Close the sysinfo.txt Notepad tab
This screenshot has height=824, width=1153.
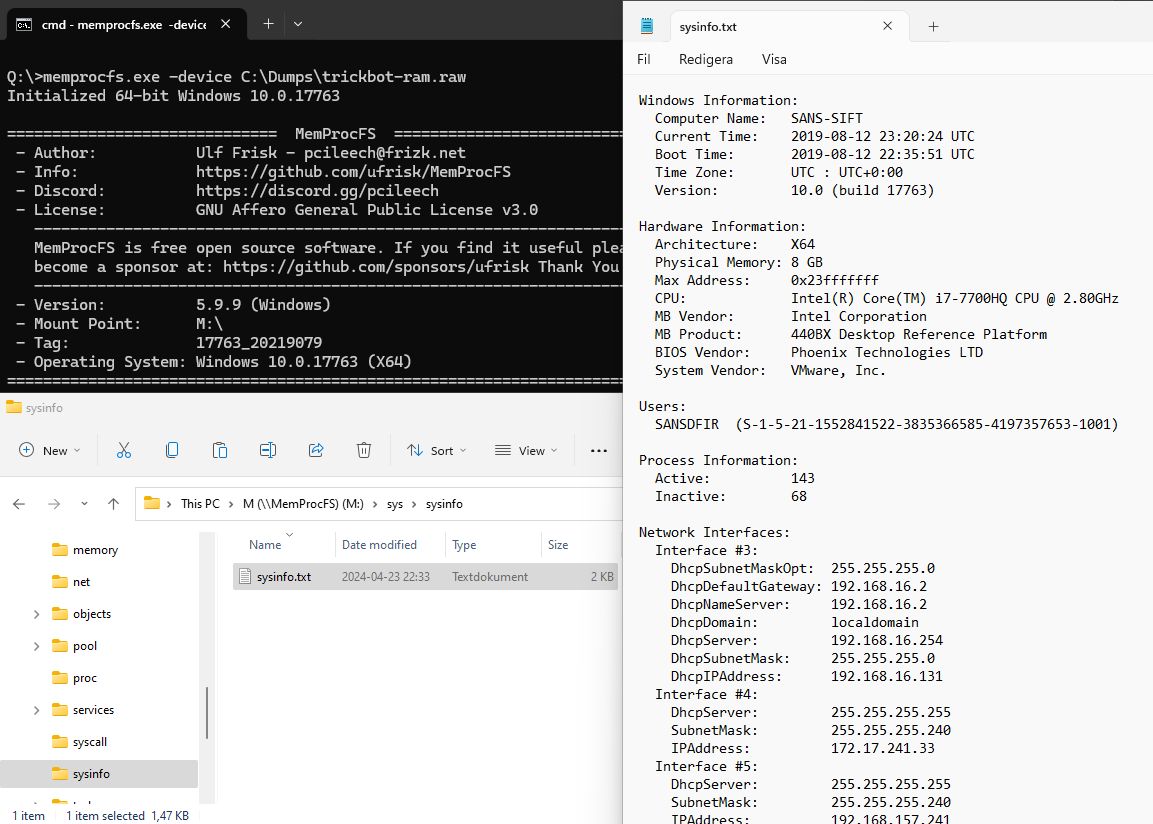pos(888,26)
